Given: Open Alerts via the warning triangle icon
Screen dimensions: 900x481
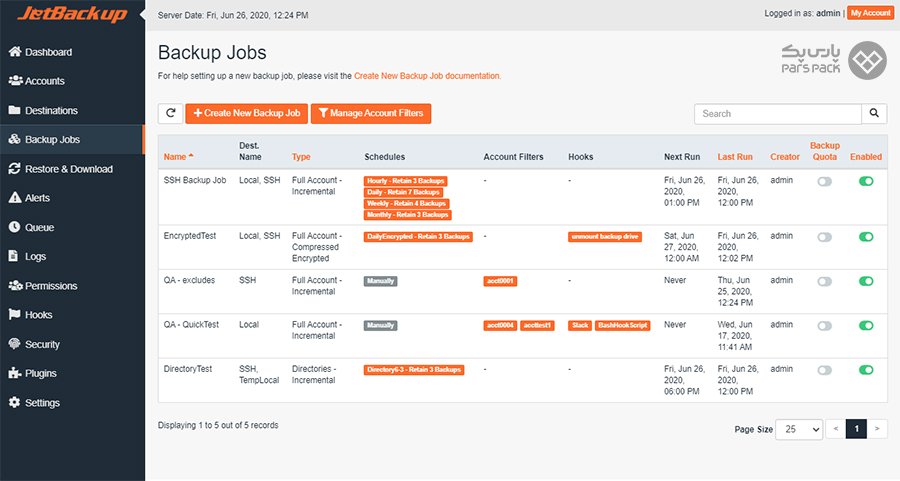Looking at the screenshot, I should [14, 198].
